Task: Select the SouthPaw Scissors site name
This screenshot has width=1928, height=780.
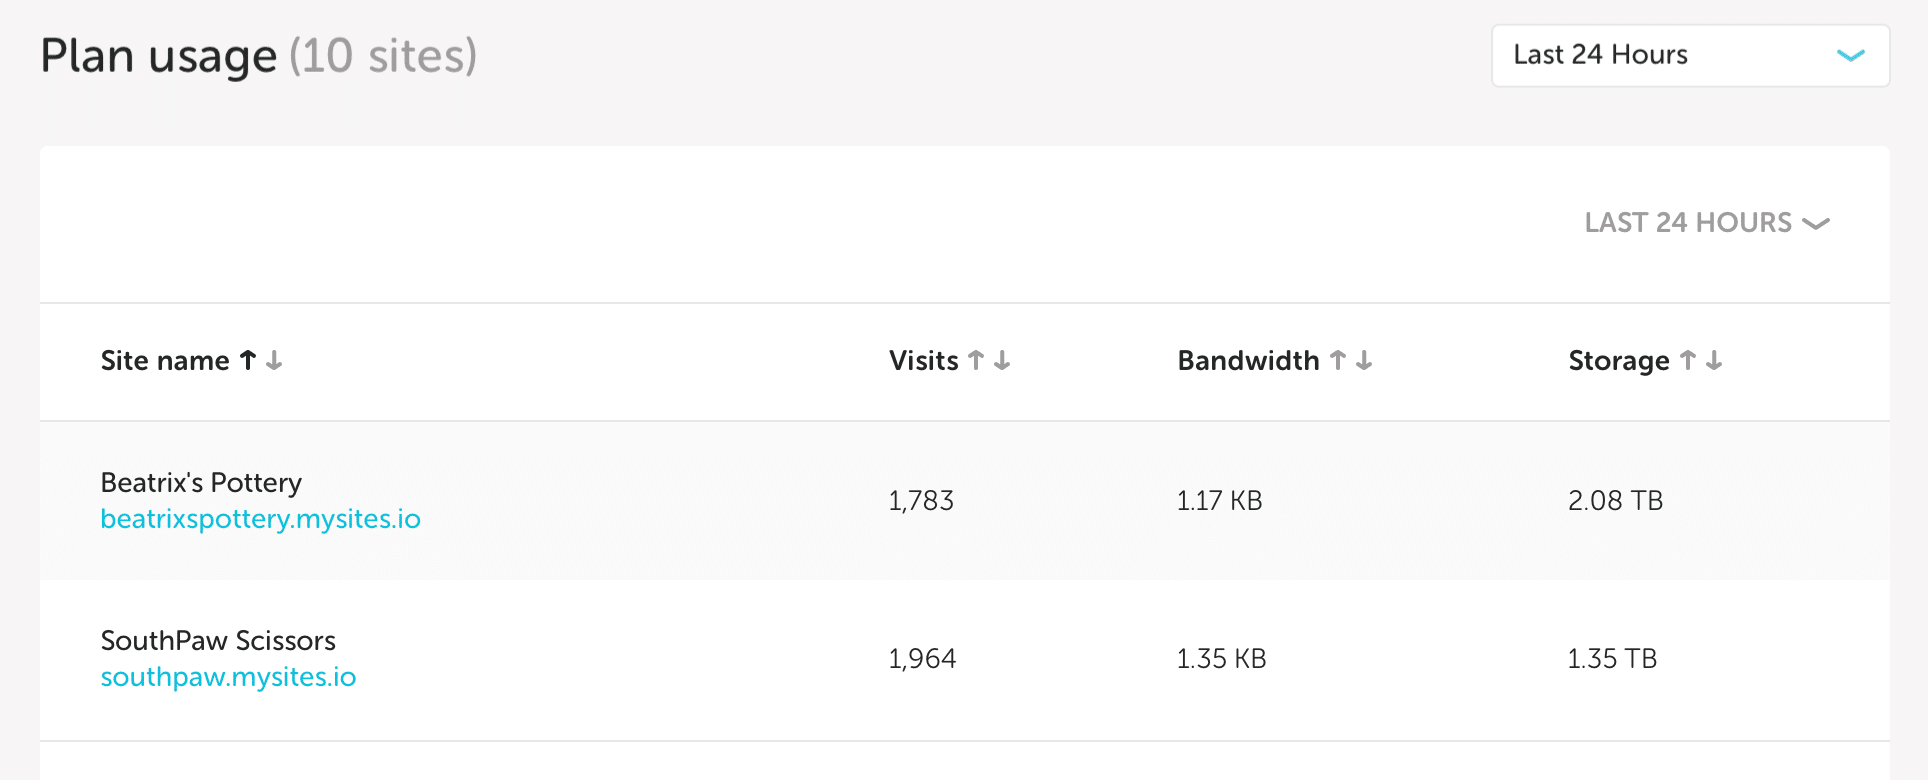Action: (x=218, y=641)
